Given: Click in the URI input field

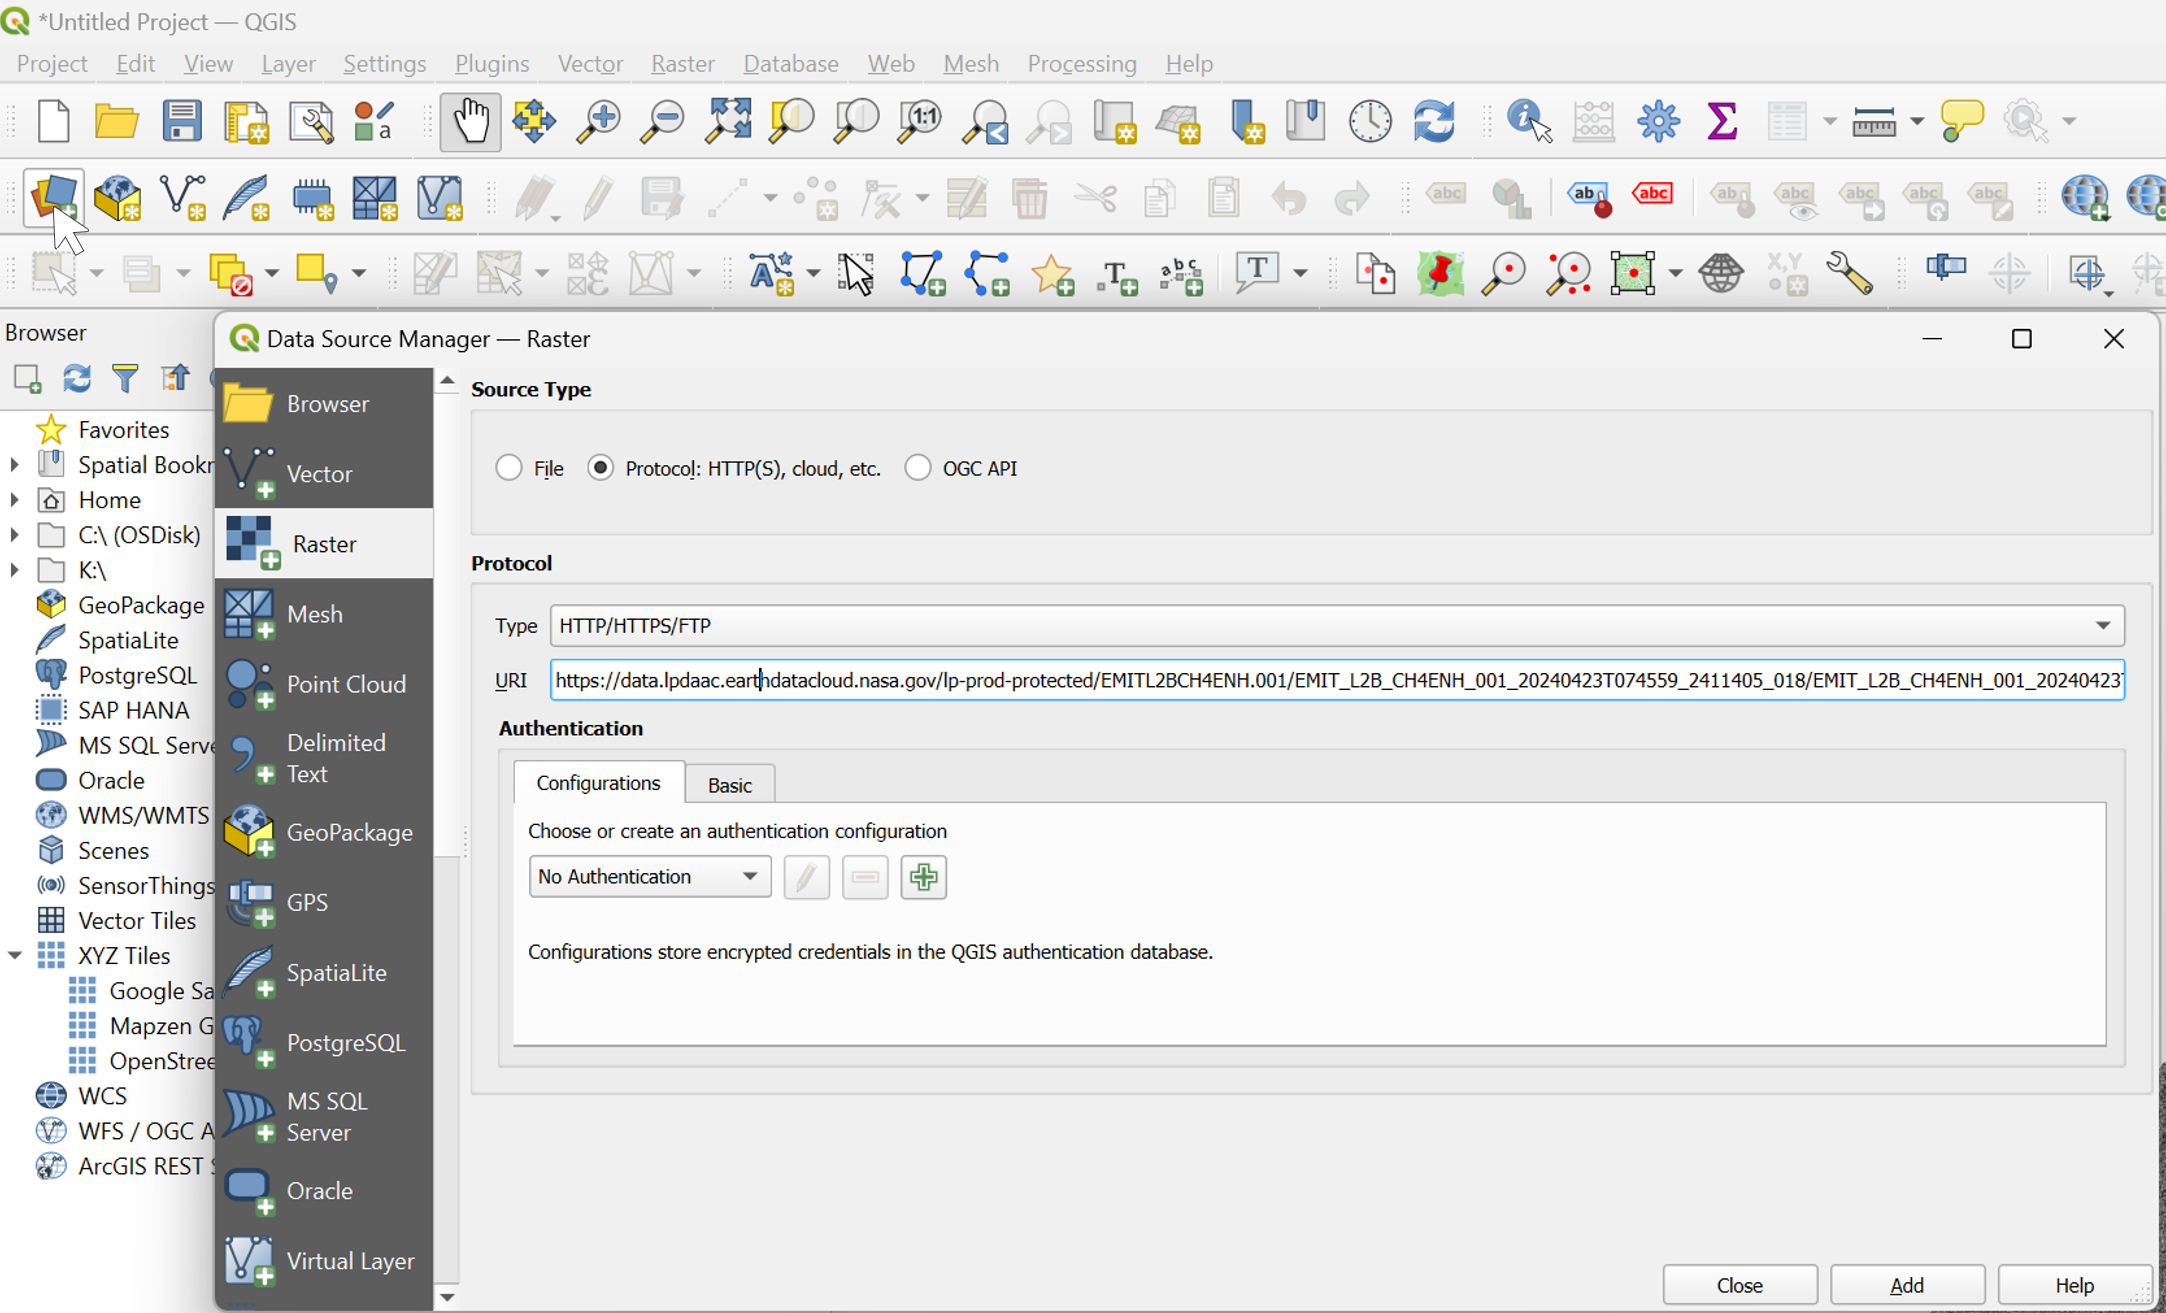Looking at the screenshot, I should (x=1336, y=680).
